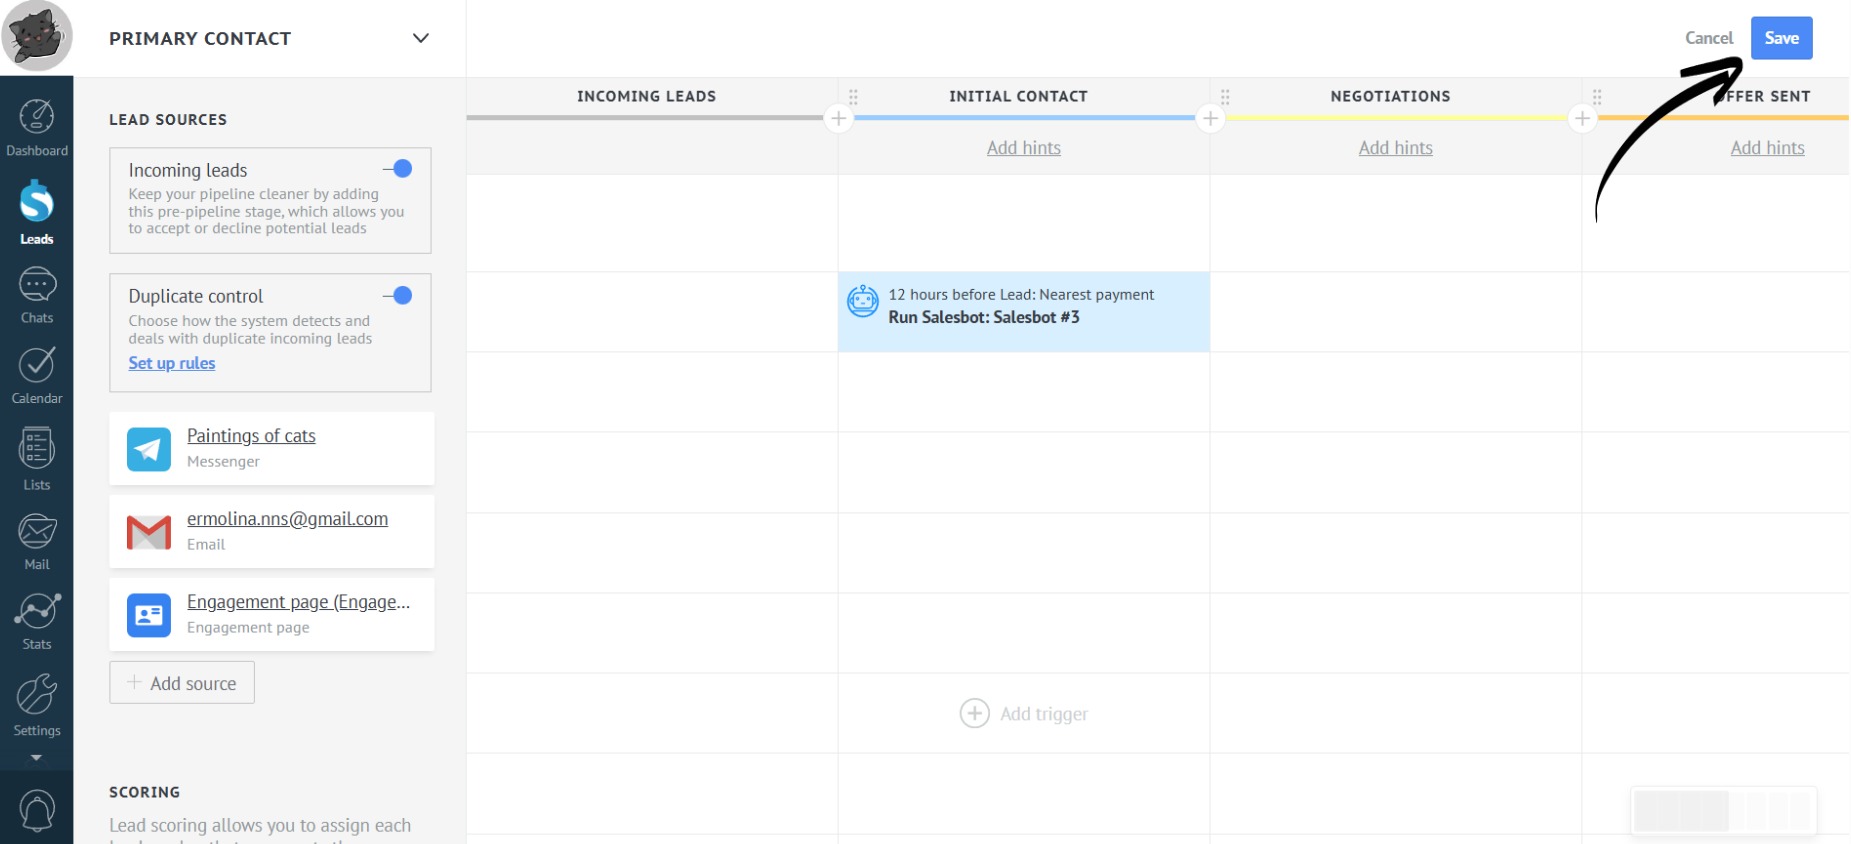The height and width of the screenshot is (844, 1851).
Task: Open the notifications bell icon
Action: pyautogui.click(x=37, y=810)
